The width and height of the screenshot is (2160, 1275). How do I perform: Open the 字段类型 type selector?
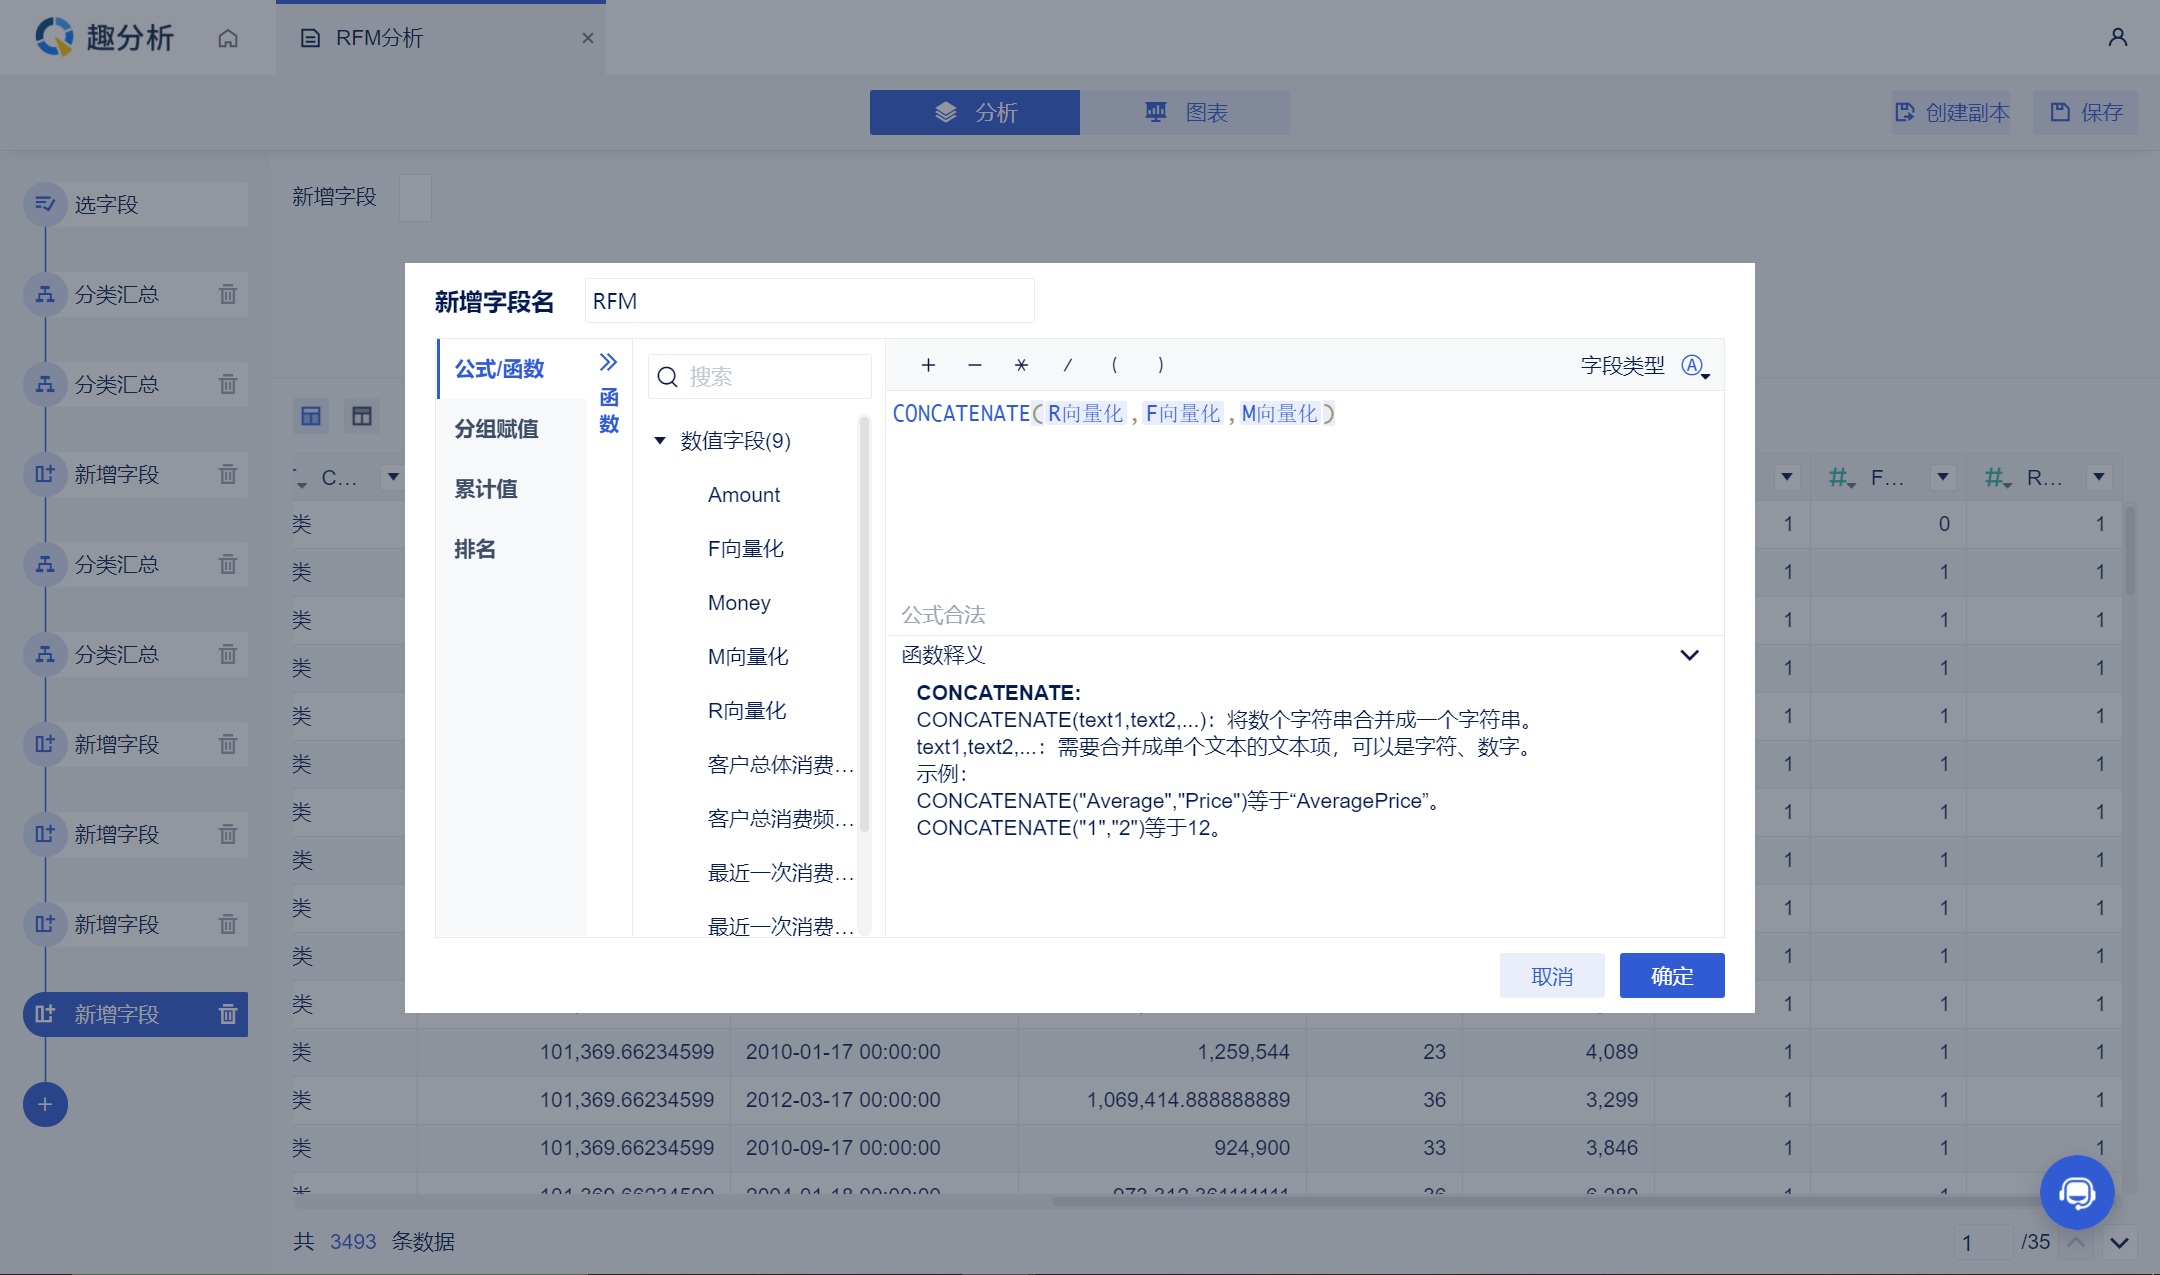(1695, 366)
